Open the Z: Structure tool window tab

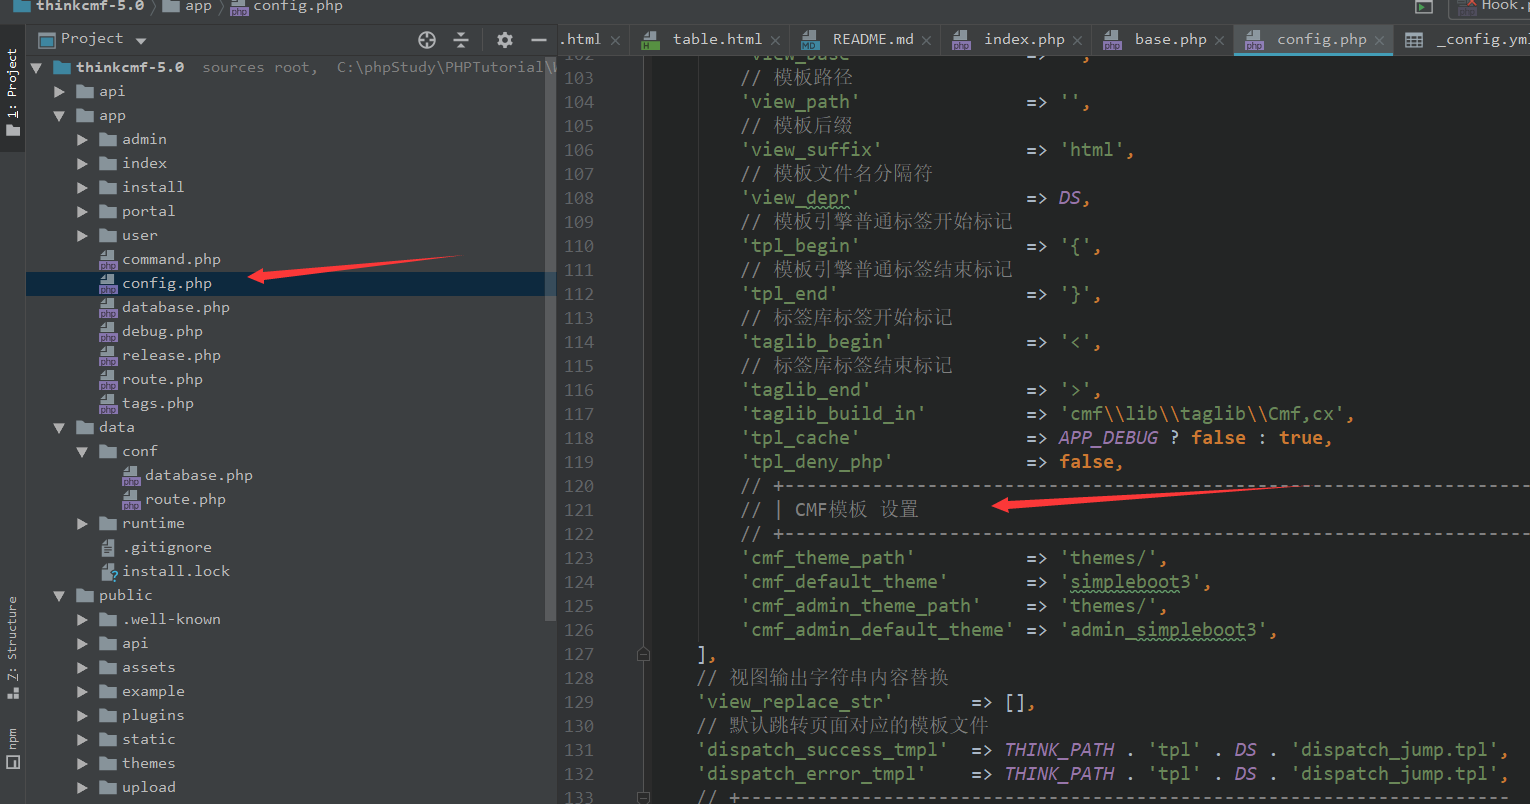(x=12, y=647)
